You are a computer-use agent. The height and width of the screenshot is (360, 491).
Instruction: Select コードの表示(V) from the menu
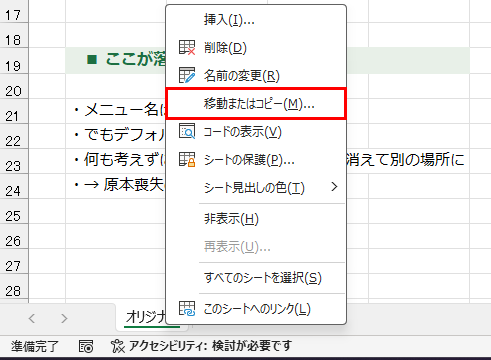256,132
